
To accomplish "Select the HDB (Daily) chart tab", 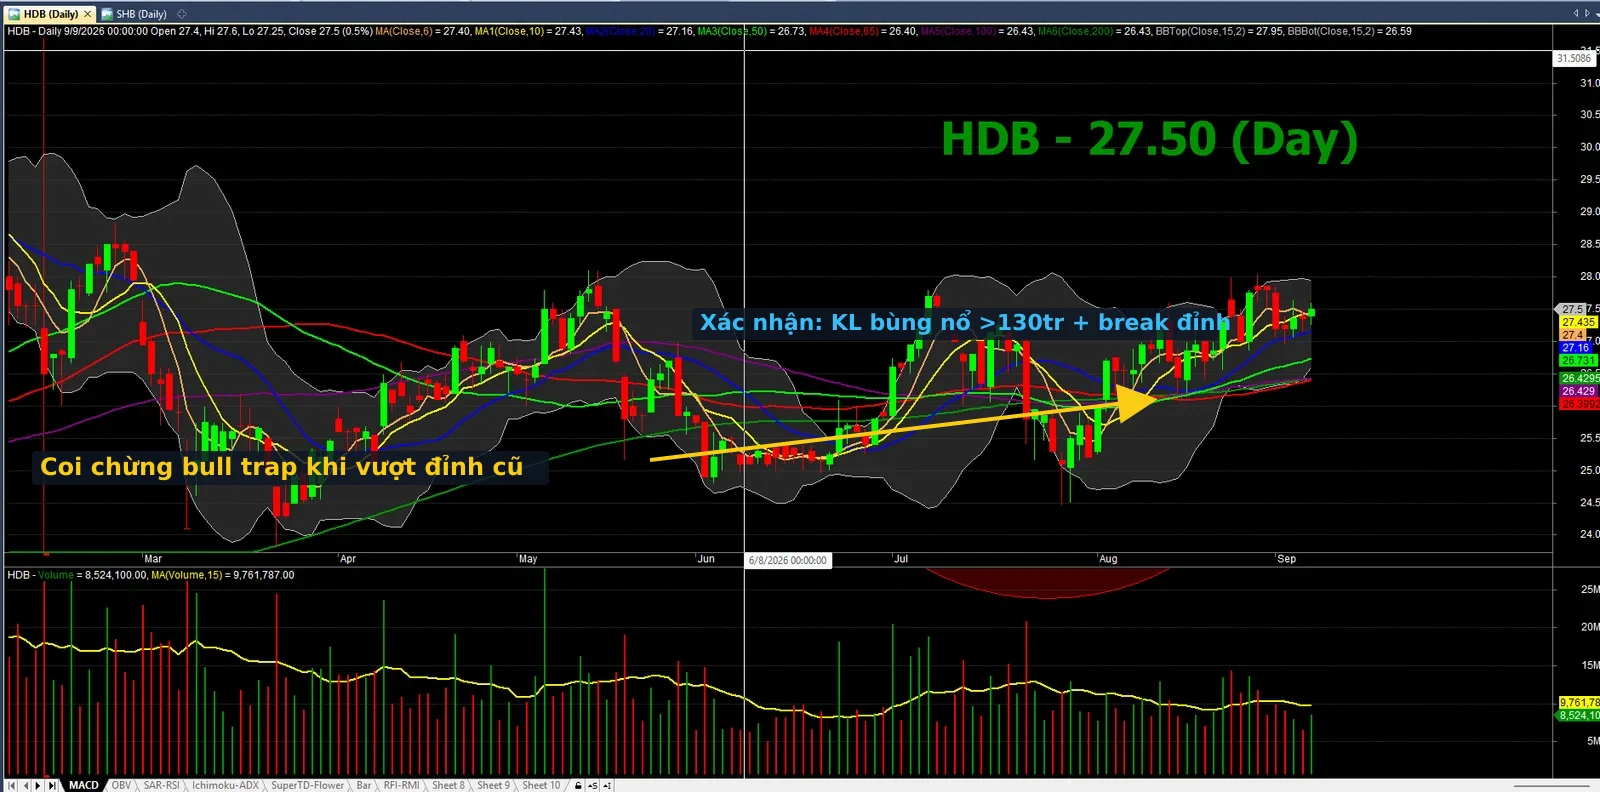I will click(50, 14).
